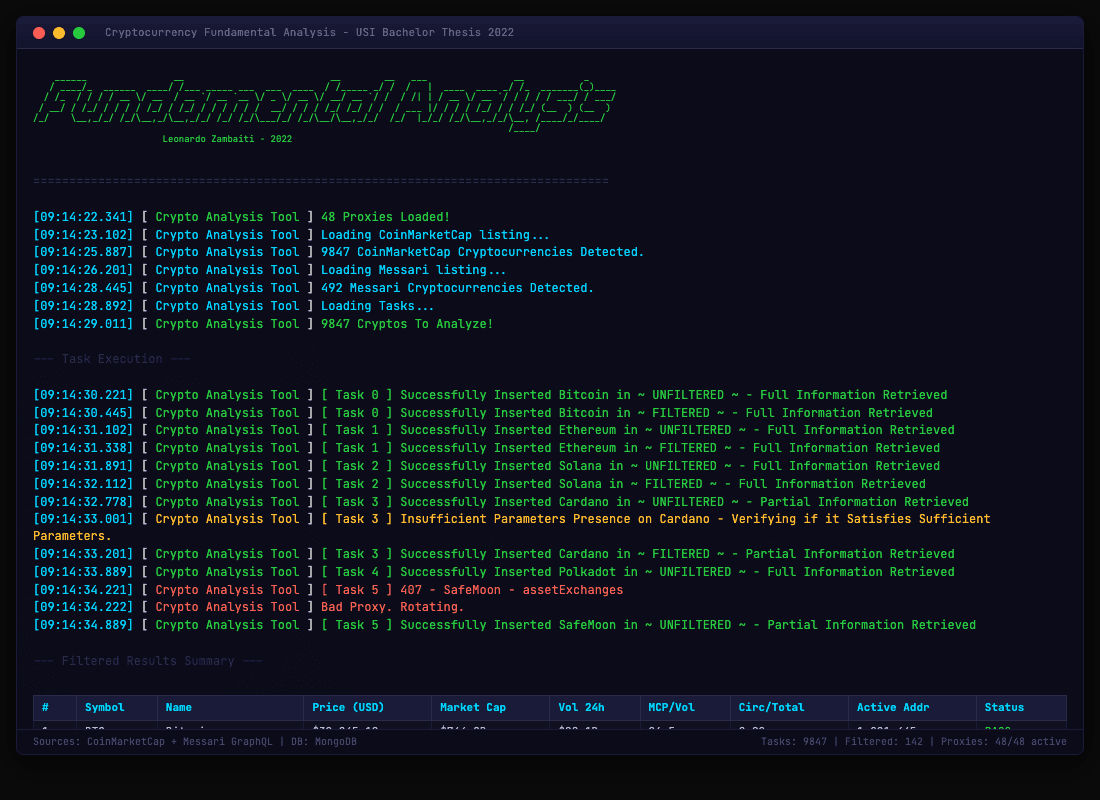The width and height of the screenshot is (1100, 800).
Task: Click the Task Execution section heading
Action: coord(111,359)
